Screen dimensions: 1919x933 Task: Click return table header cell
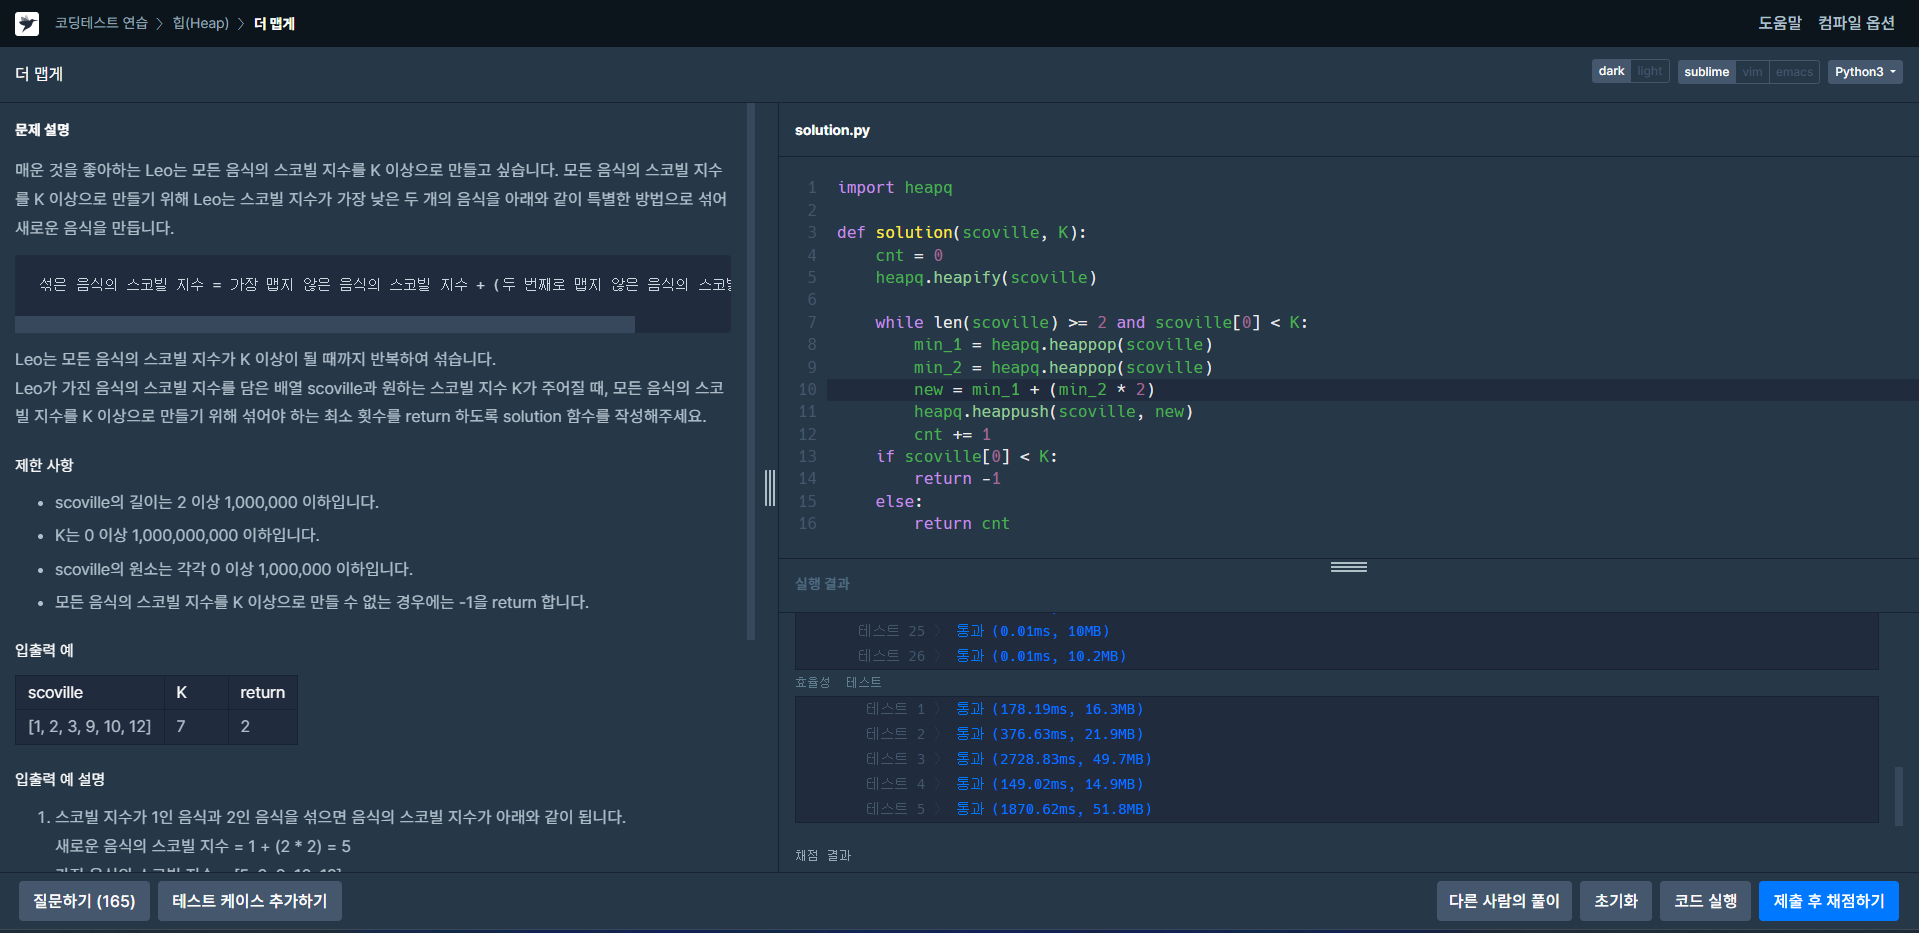(262, 693)
